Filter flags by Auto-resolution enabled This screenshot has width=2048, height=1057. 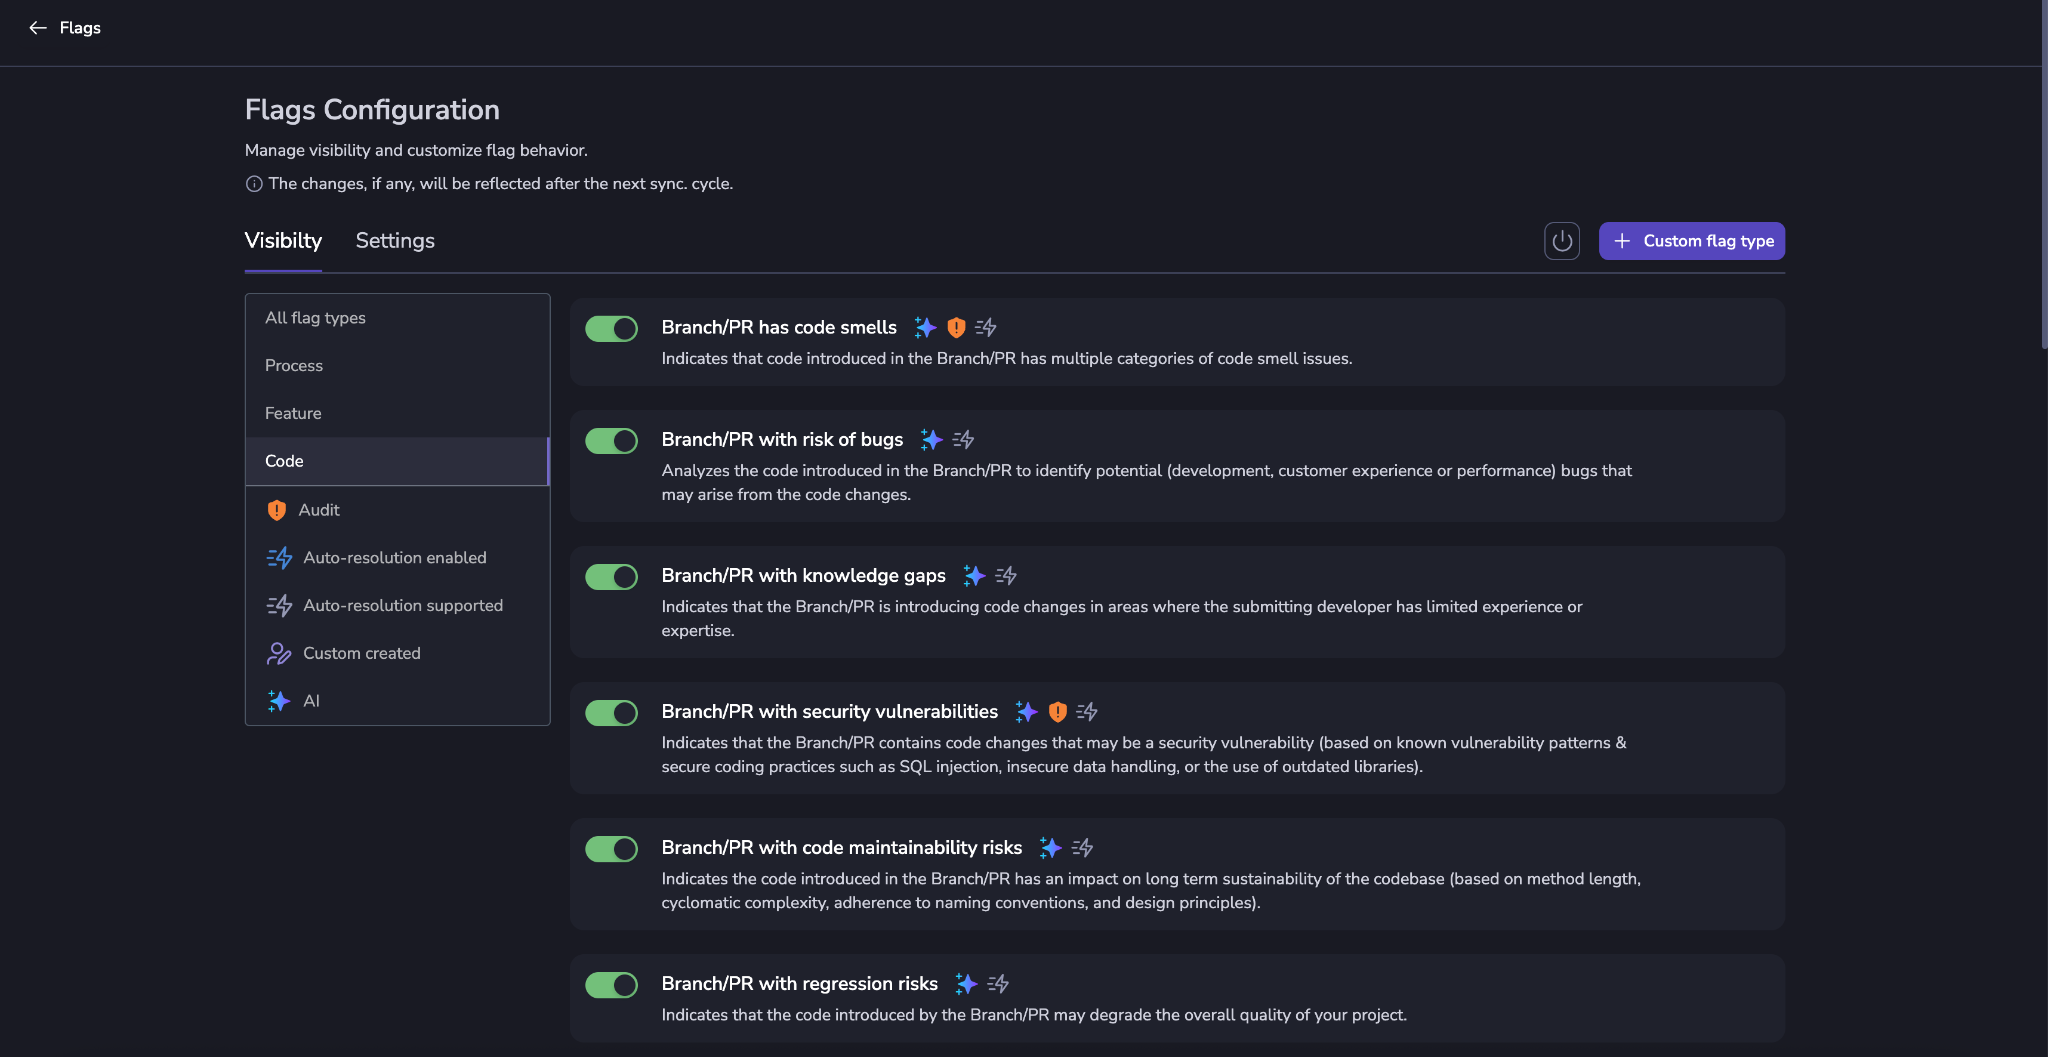pos(394,558)
